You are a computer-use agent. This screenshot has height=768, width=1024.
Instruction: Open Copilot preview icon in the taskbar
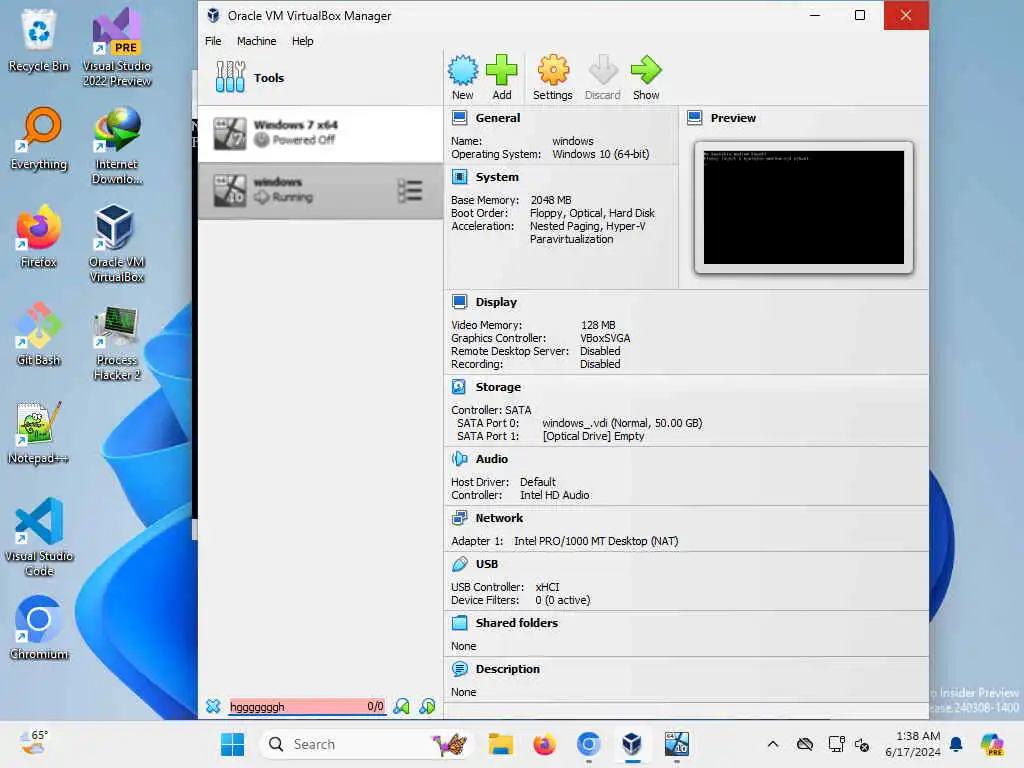click(x=991, y=744)
